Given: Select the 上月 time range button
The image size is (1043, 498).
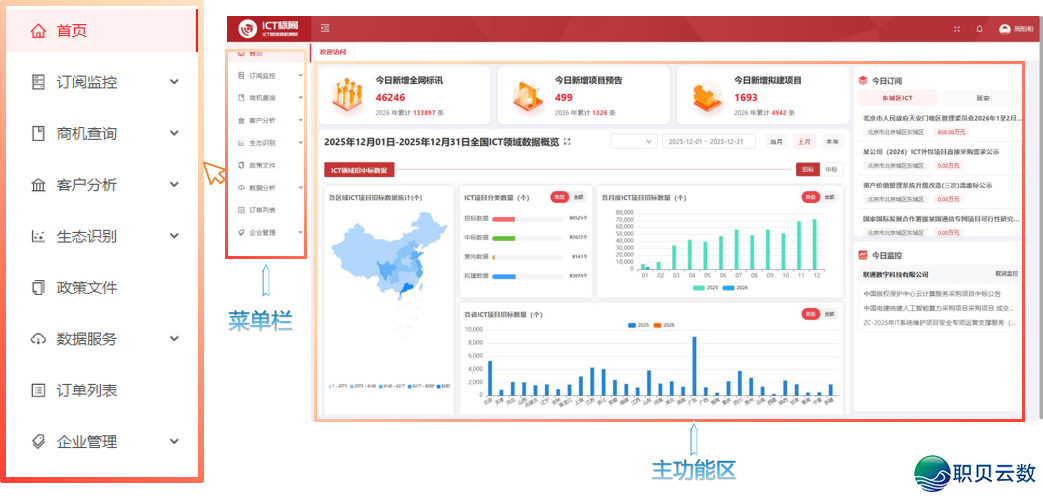Looking at the screenshot, I should pos(804,142).
